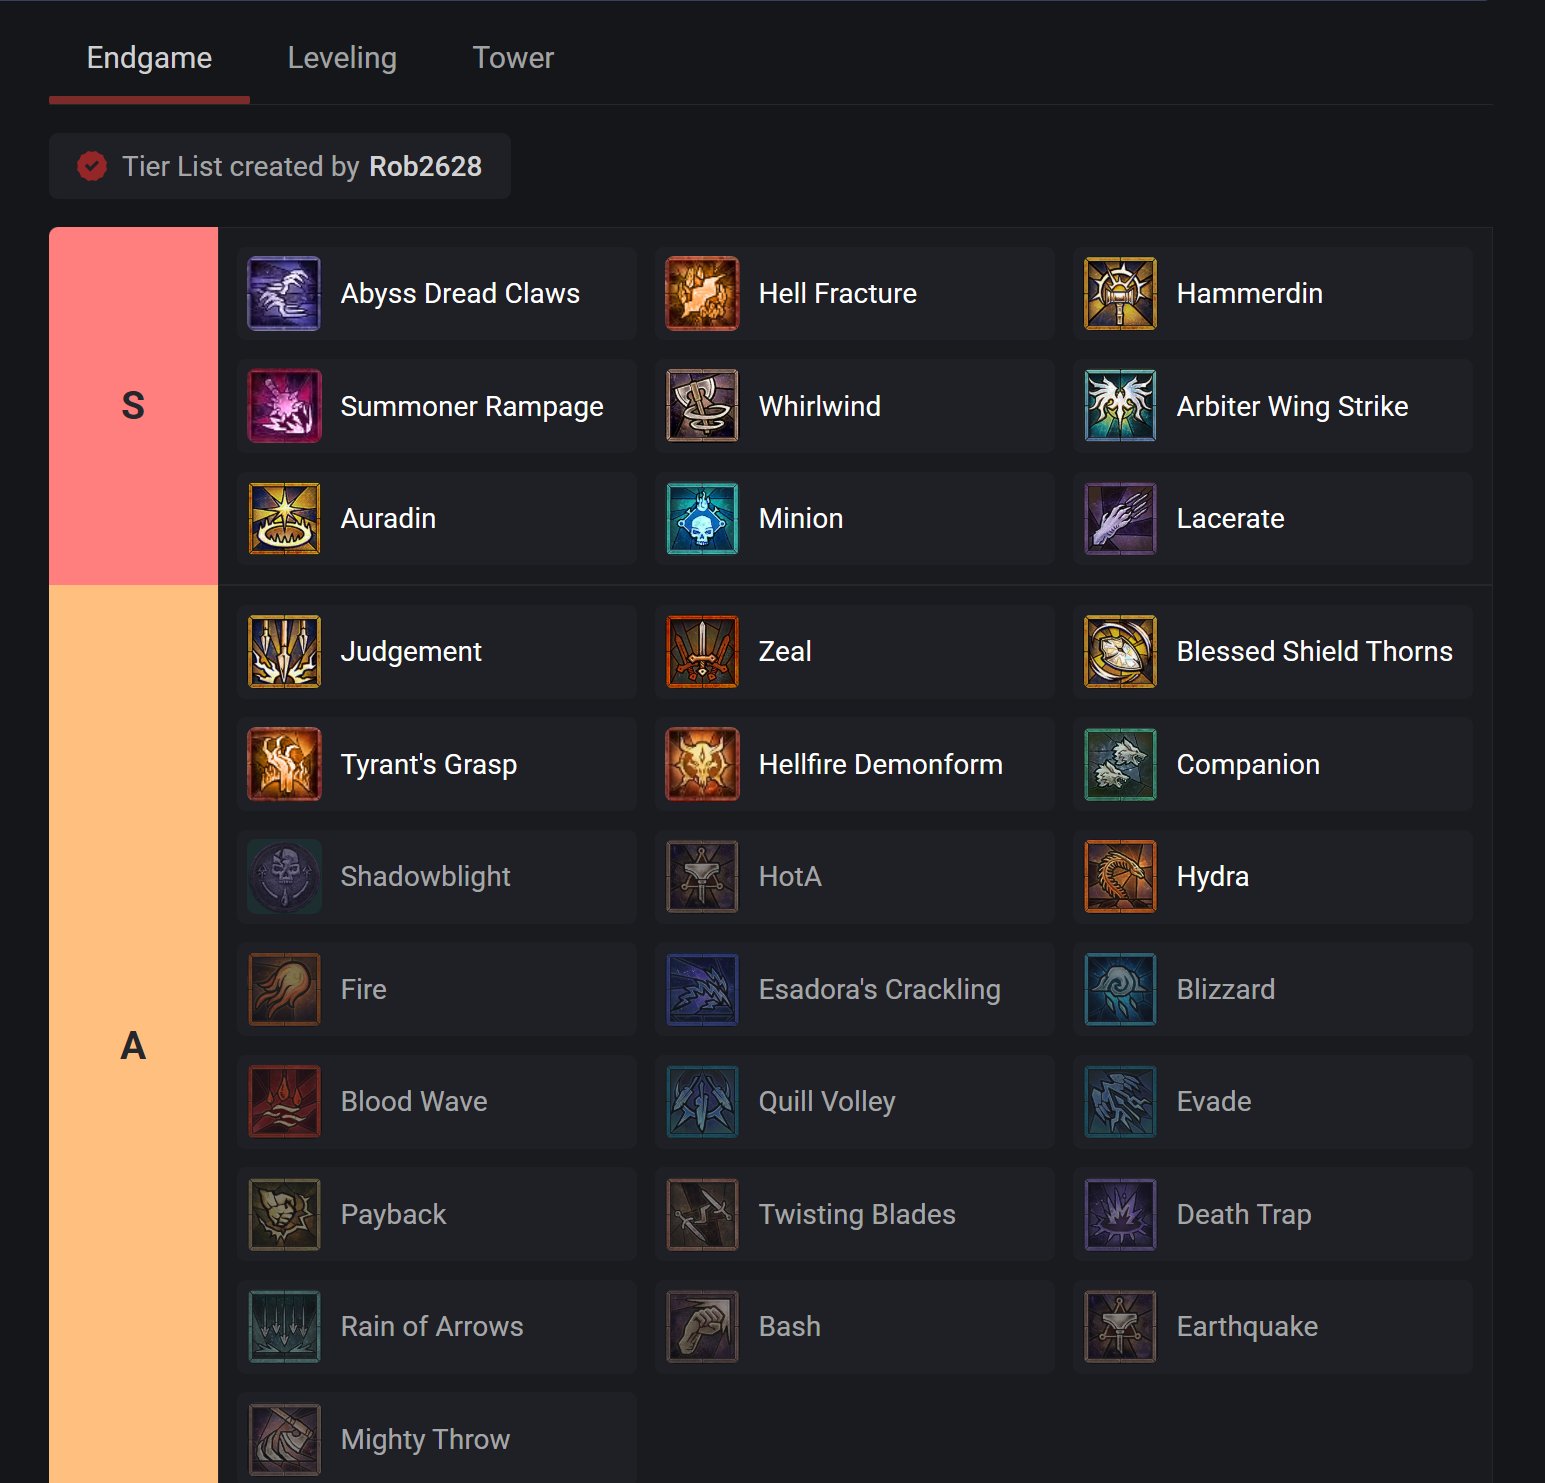Click the Hell Fracture skill icon

pos(702,294)
